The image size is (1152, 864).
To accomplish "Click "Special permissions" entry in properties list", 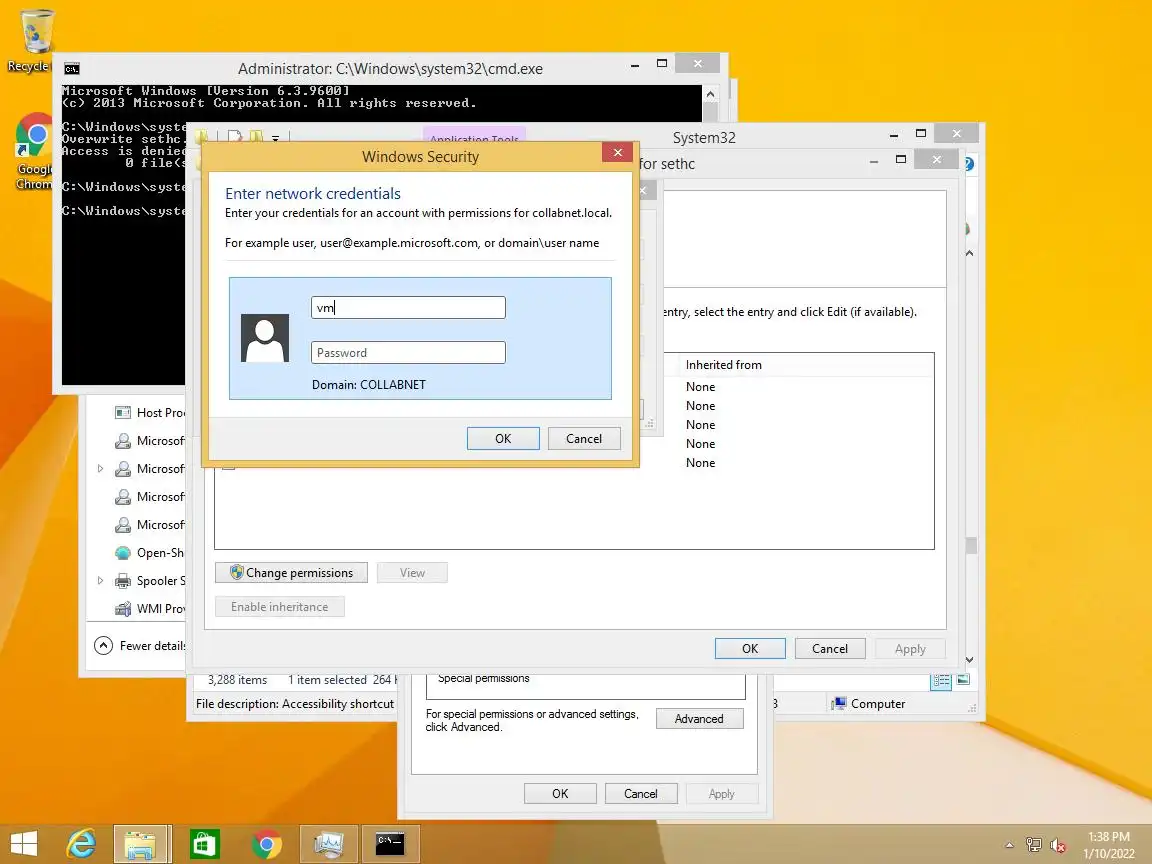I will (x=483, y=678).
